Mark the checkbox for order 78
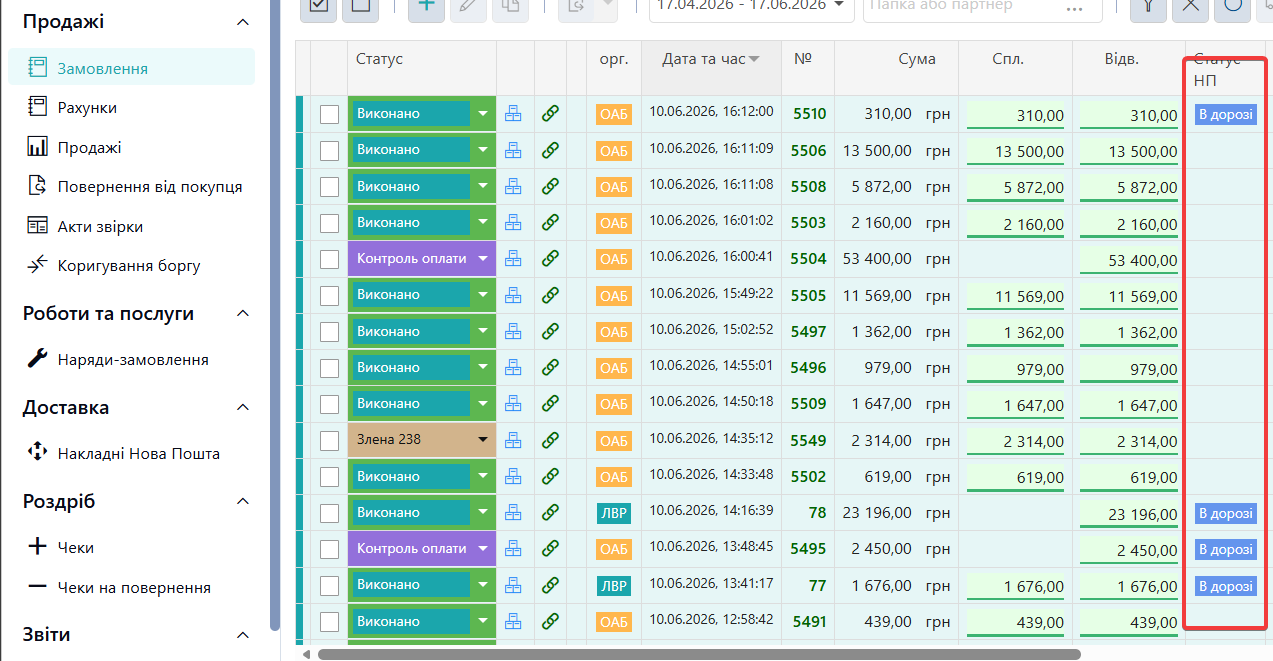1273x661 pixels. (329, 513)
